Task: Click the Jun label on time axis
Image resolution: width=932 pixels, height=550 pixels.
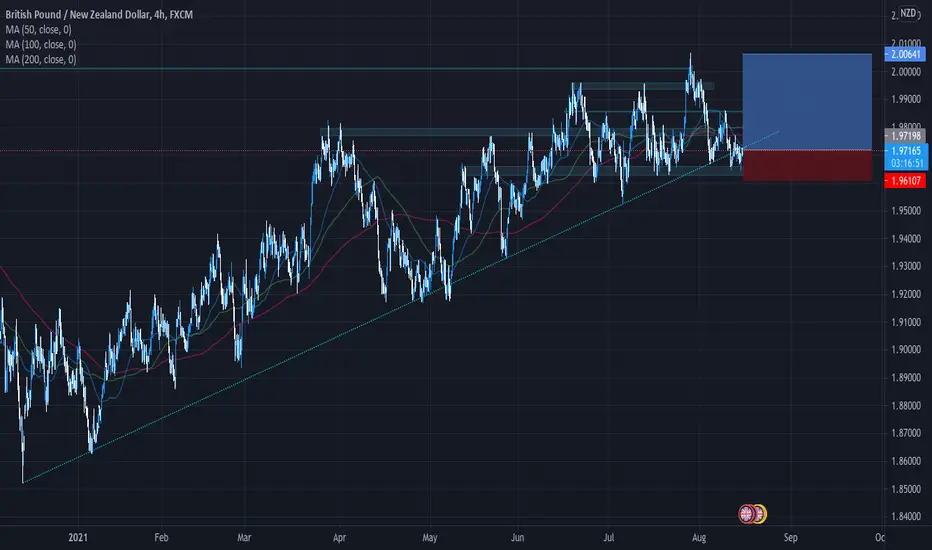Action: 518,538
